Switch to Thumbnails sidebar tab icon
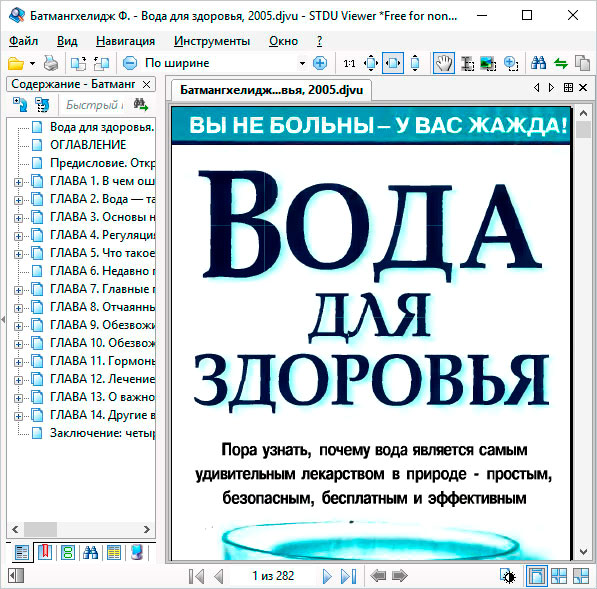Image resolution: width=597 pixels, height=589 pixels. pos(68,552)
